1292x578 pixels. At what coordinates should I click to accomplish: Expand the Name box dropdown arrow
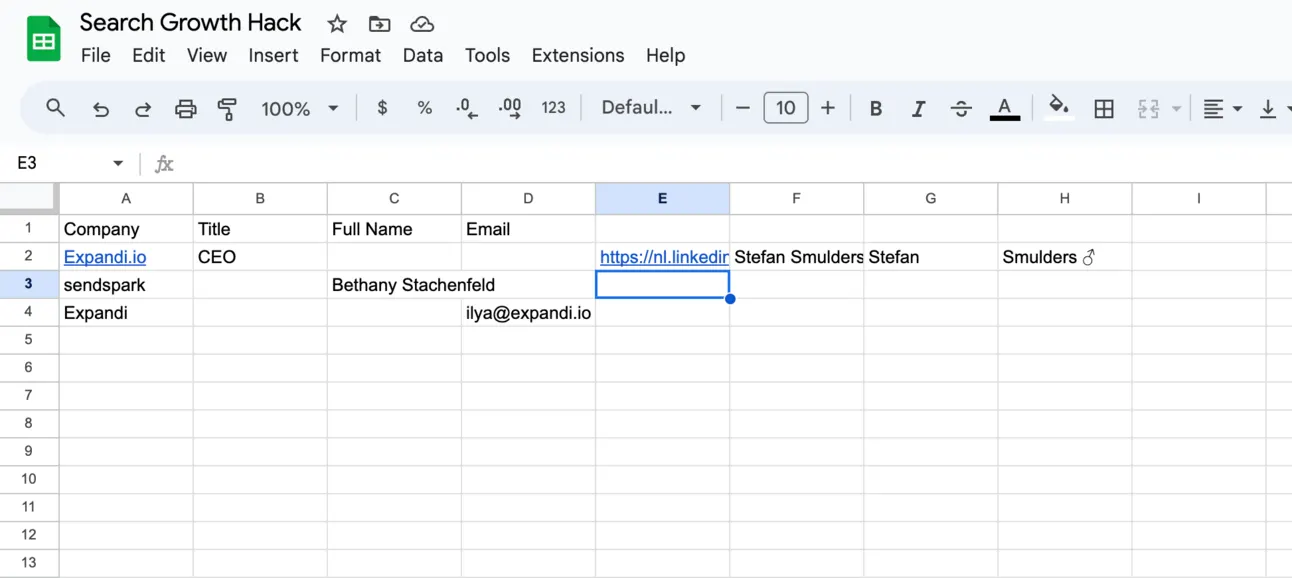[x=118, y=163]
